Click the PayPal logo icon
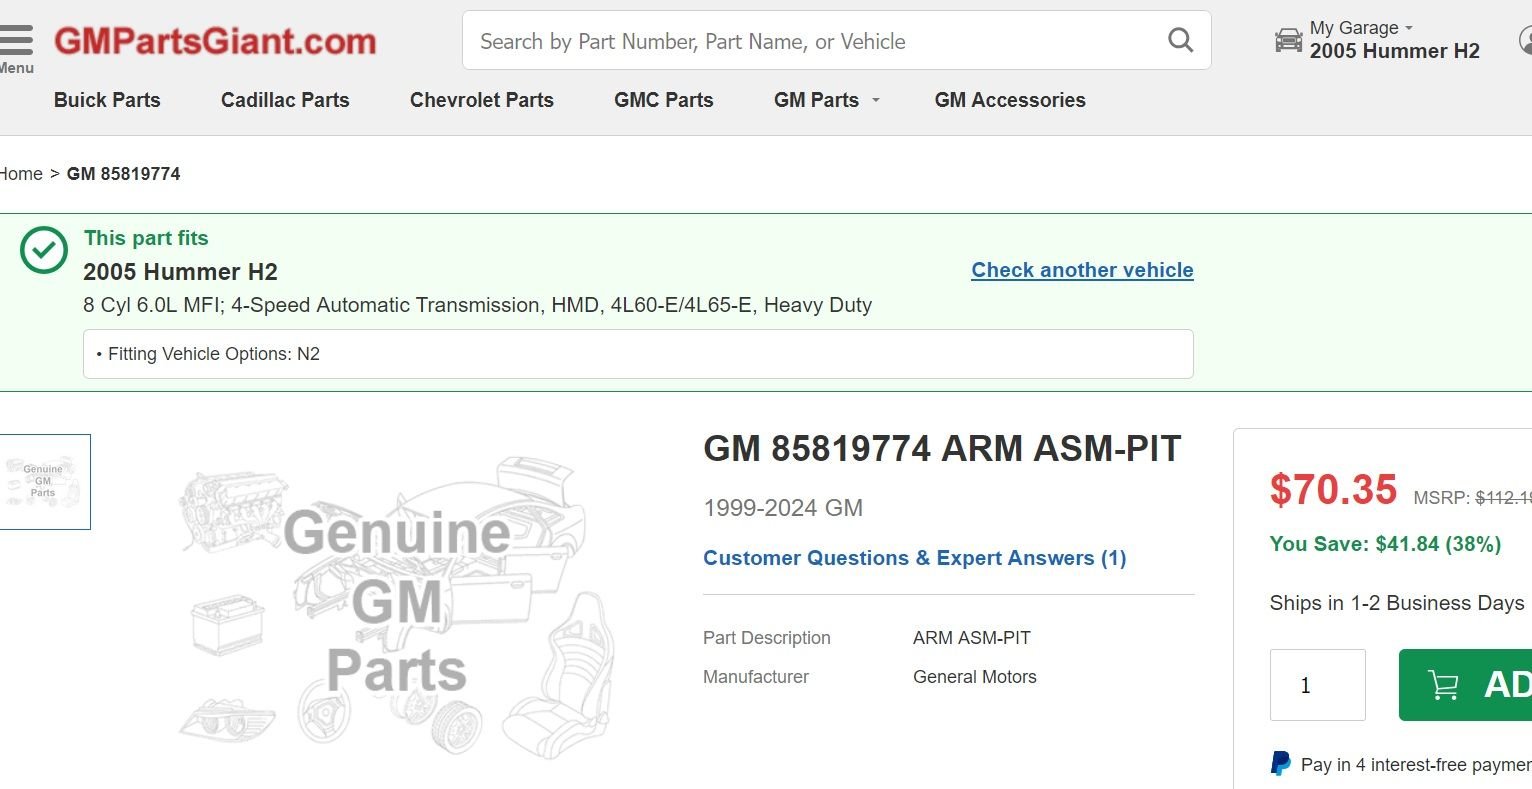Image resolution: width=1532 pixels, height=789 pixels. click(1280, 764)
